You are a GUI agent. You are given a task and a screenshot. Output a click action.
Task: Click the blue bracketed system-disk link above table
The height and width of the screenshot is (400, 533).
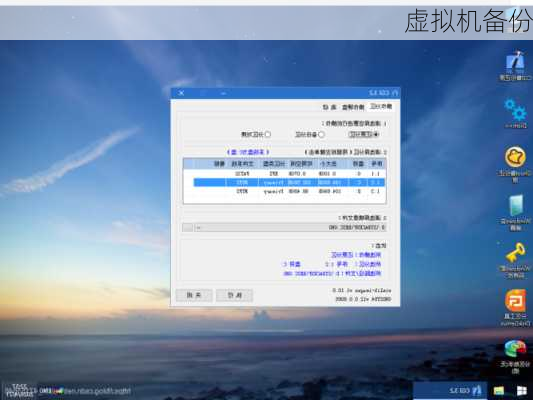point(248,152)
